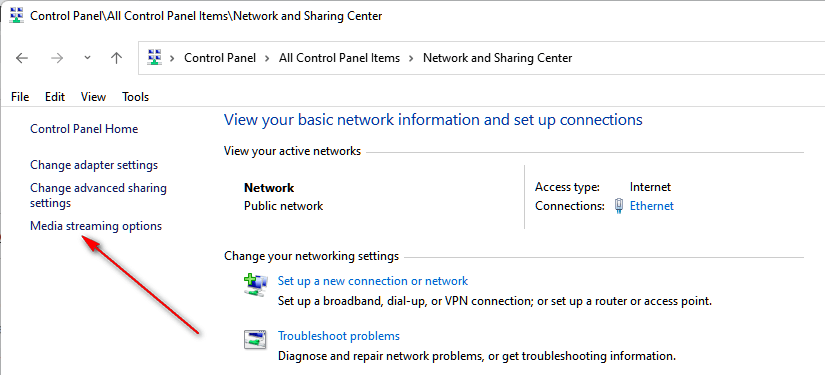Go up one level with up arrow
The width and height of the screenshot is (825, 375).
click(117, 58)
